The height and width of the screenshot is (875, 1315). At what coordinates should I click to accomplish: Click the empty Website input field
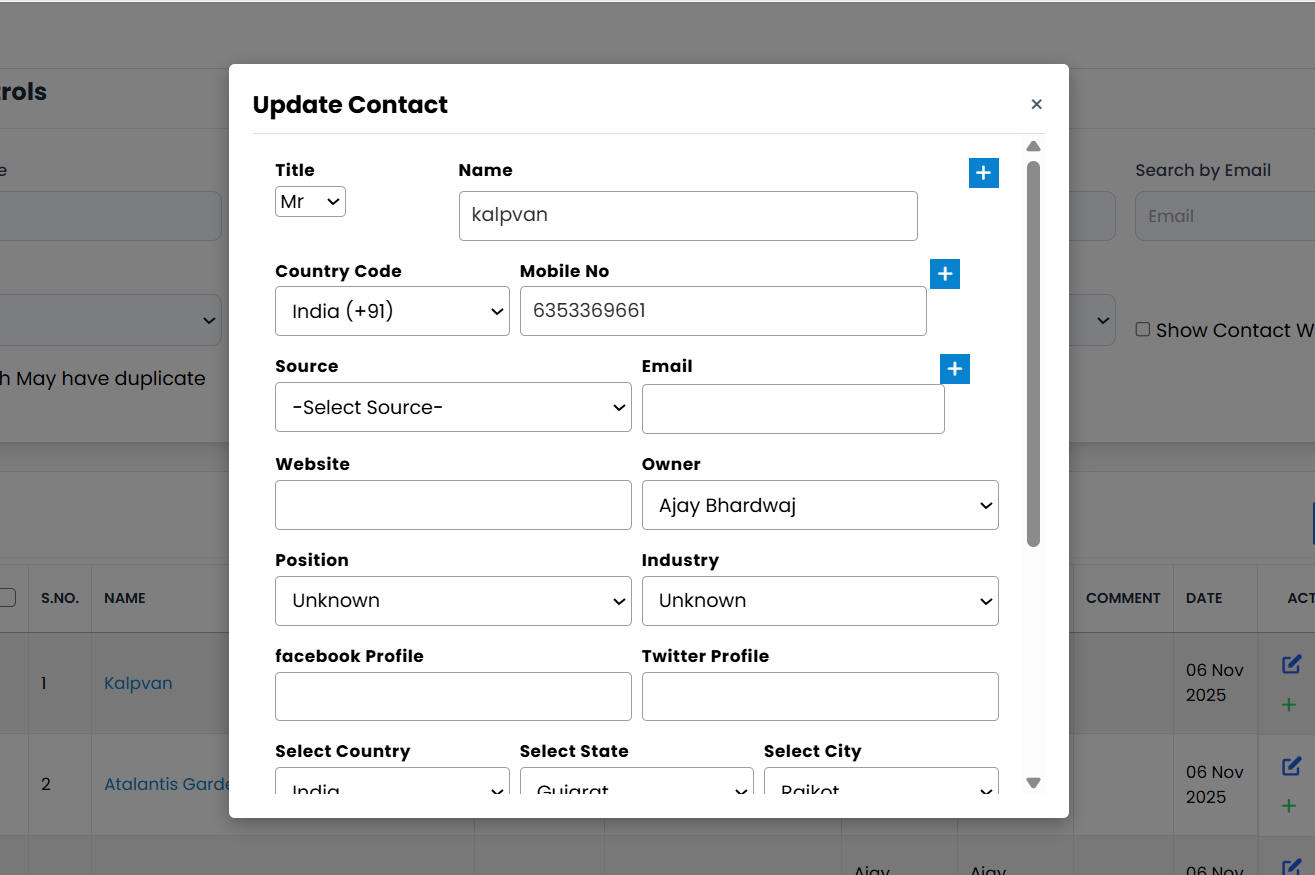(x=452, y=505)
